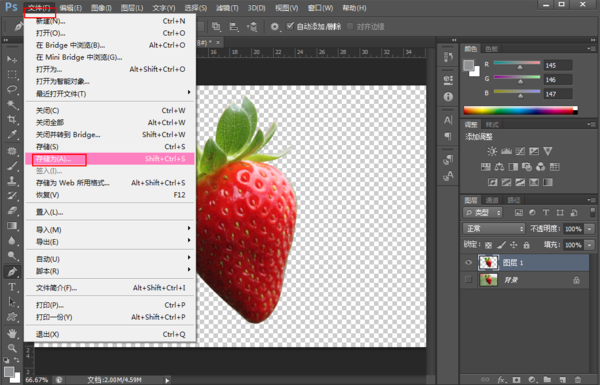
Task: Toggle lock all padlock icon
Action: (x=527, y=245)
